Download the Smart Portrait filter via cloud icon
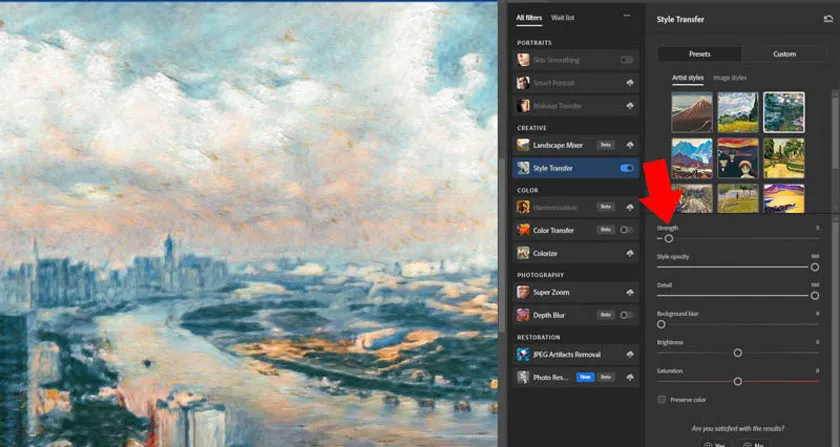Image resolution: width=840 pixels, height=447 pixels. point(629,83)
